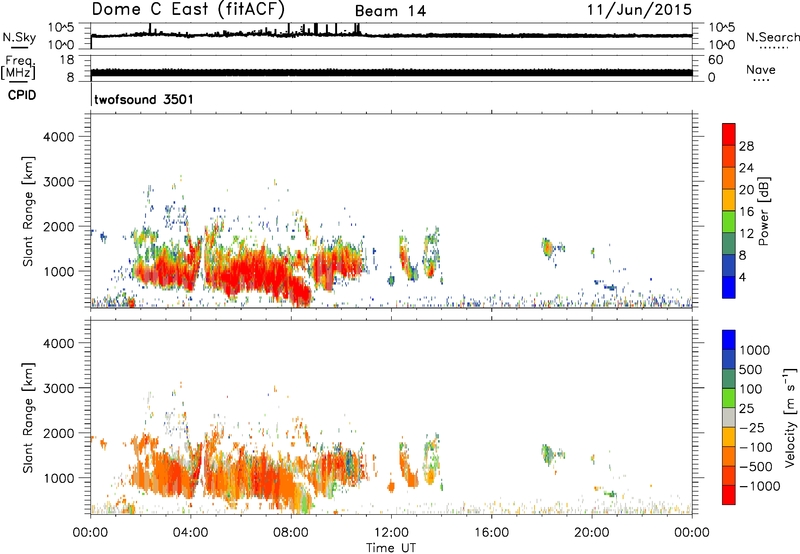Click the gray segment of the velocity colorbar

[729, 417]
